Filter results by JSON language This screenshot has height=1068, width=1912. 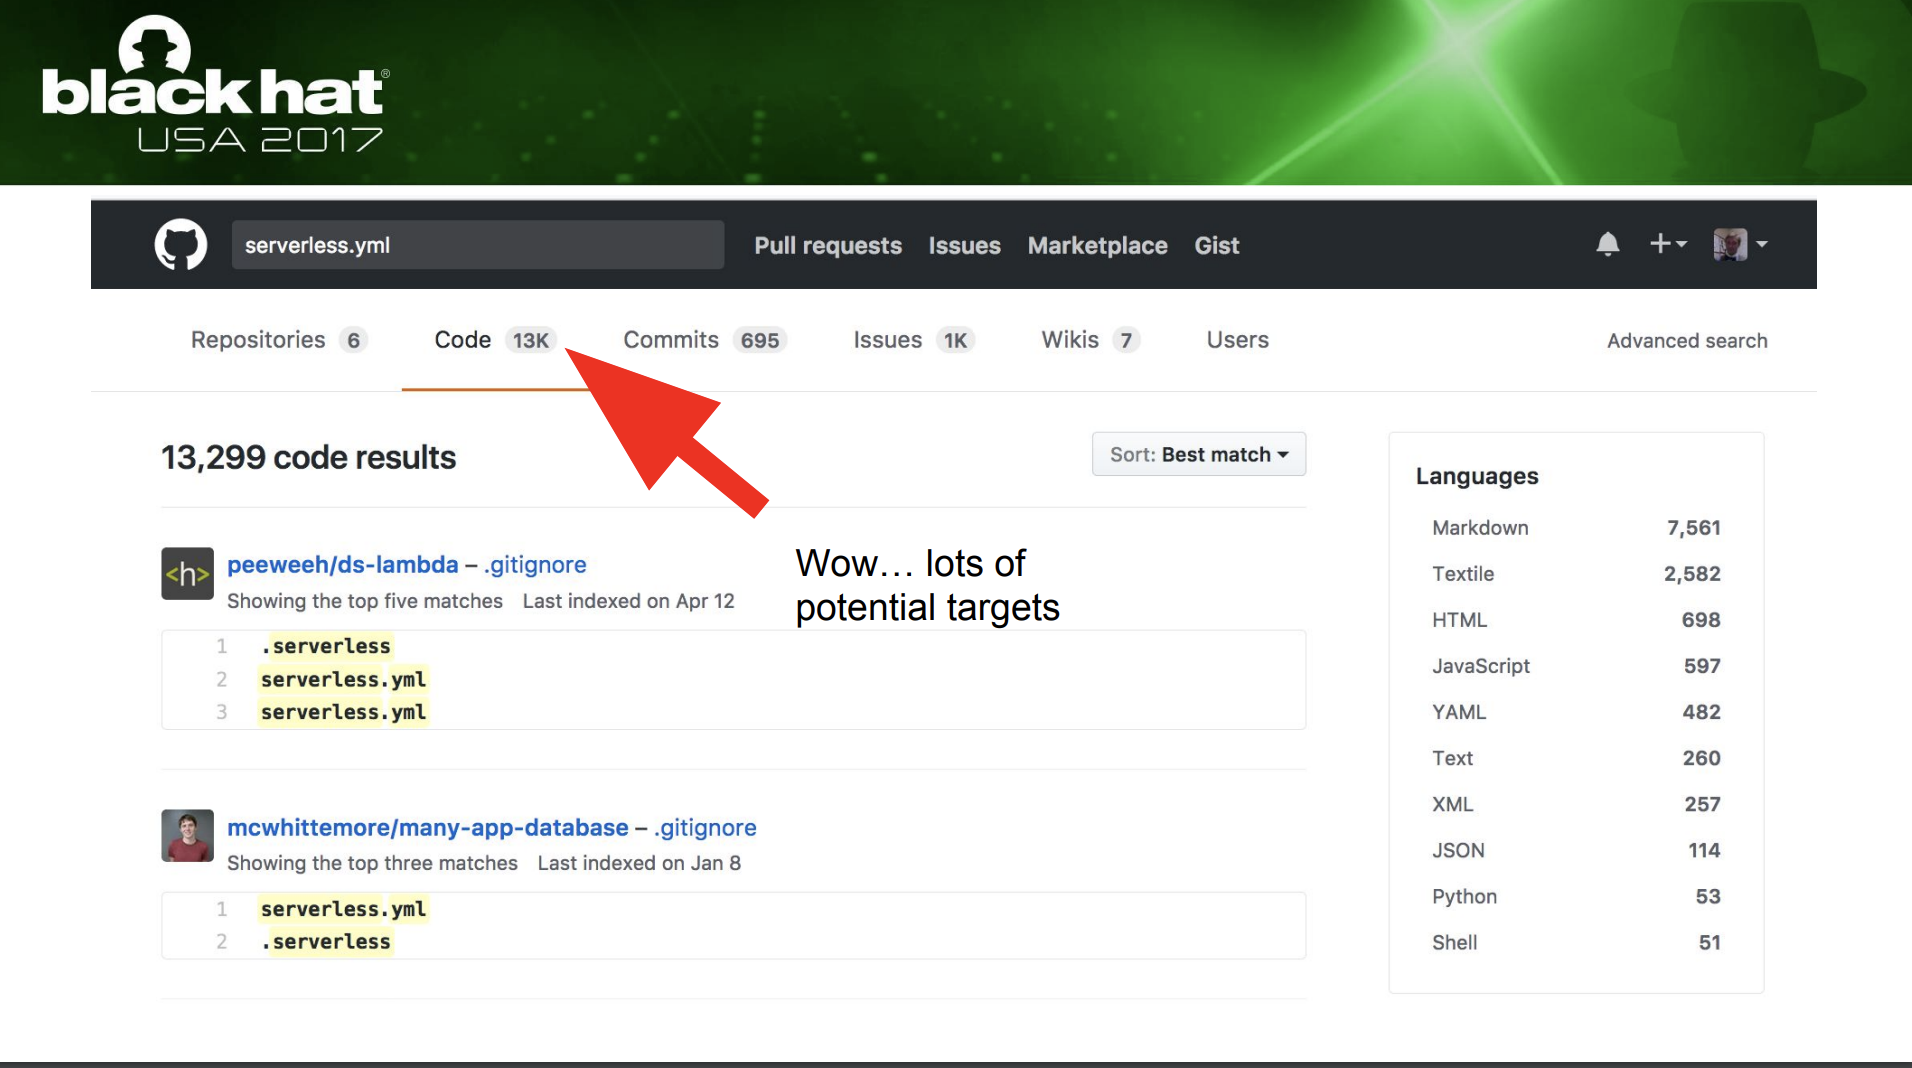tap(1576, 850)
